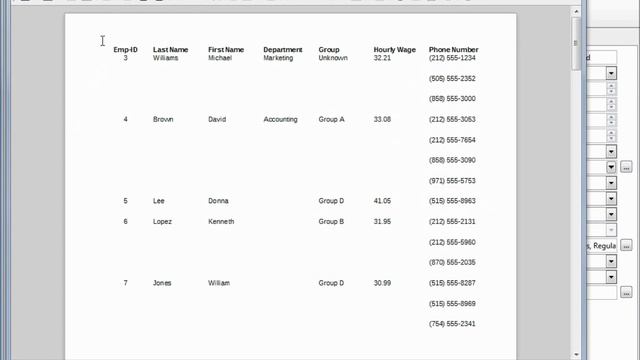Click the hourly wage '32.21'
Image resolution: width=640 pixels, height=360 pixels.
pos(382,58)
